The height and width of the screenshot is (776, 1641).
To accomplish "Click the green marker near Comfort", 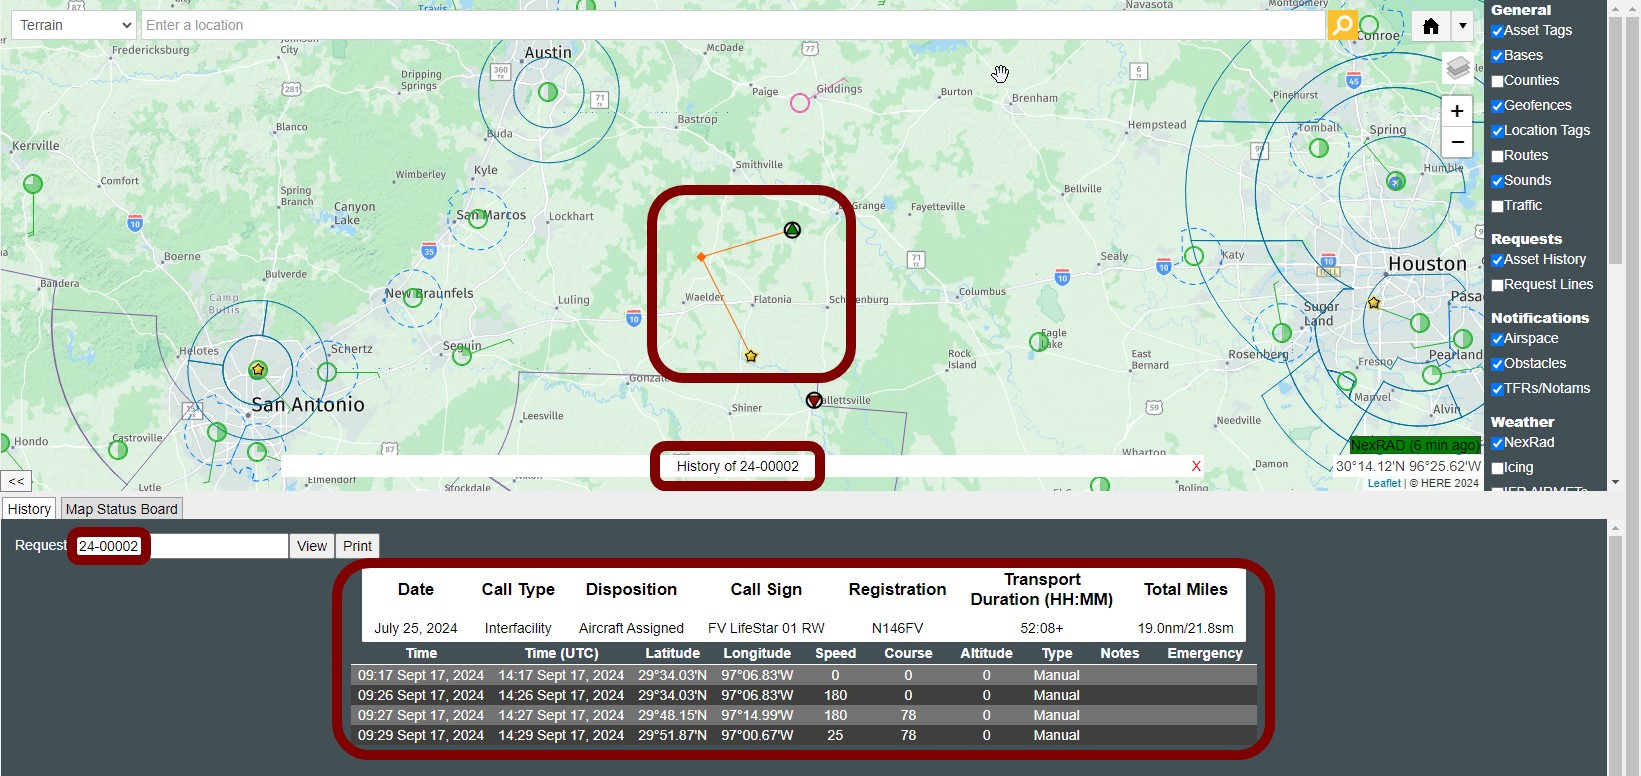I will (x=33, y=184).
